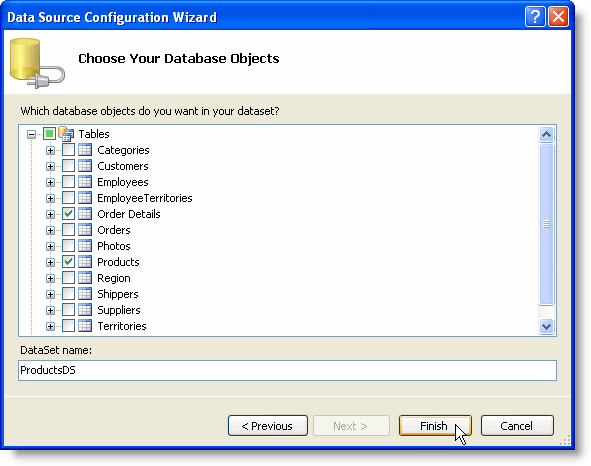591x466 pixels.
Task: Toggle the Tables root checkbox
Action: (x=49, y=133)
